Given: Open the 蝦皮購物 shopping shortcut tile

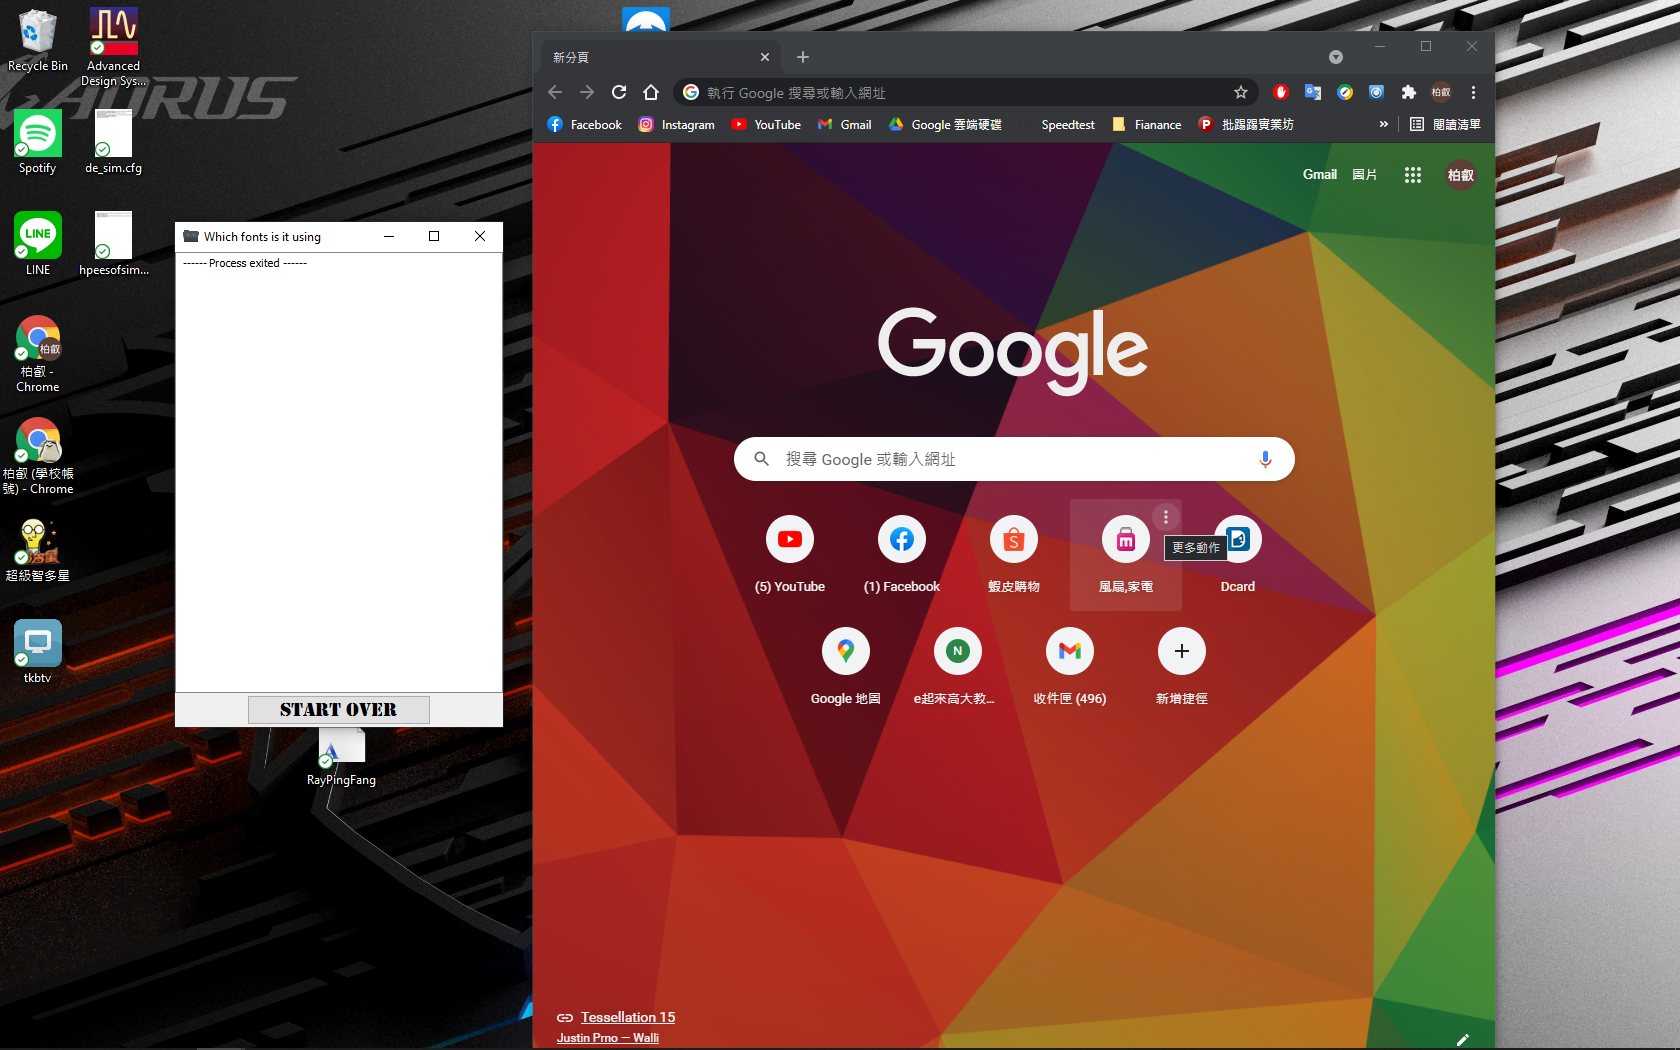Looking at the screenshot, I should click(x=1013, y=539).
